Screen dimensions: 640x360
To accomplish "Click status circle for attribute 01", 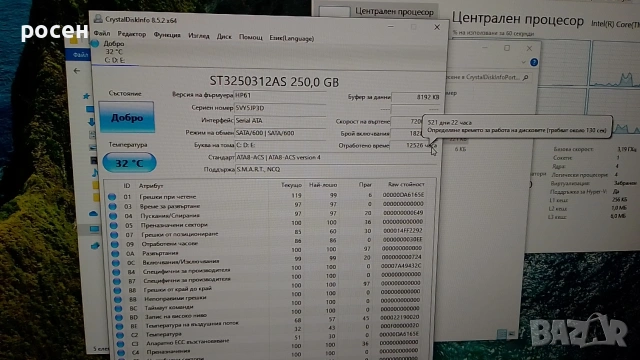I will click(x=112, y=197).
